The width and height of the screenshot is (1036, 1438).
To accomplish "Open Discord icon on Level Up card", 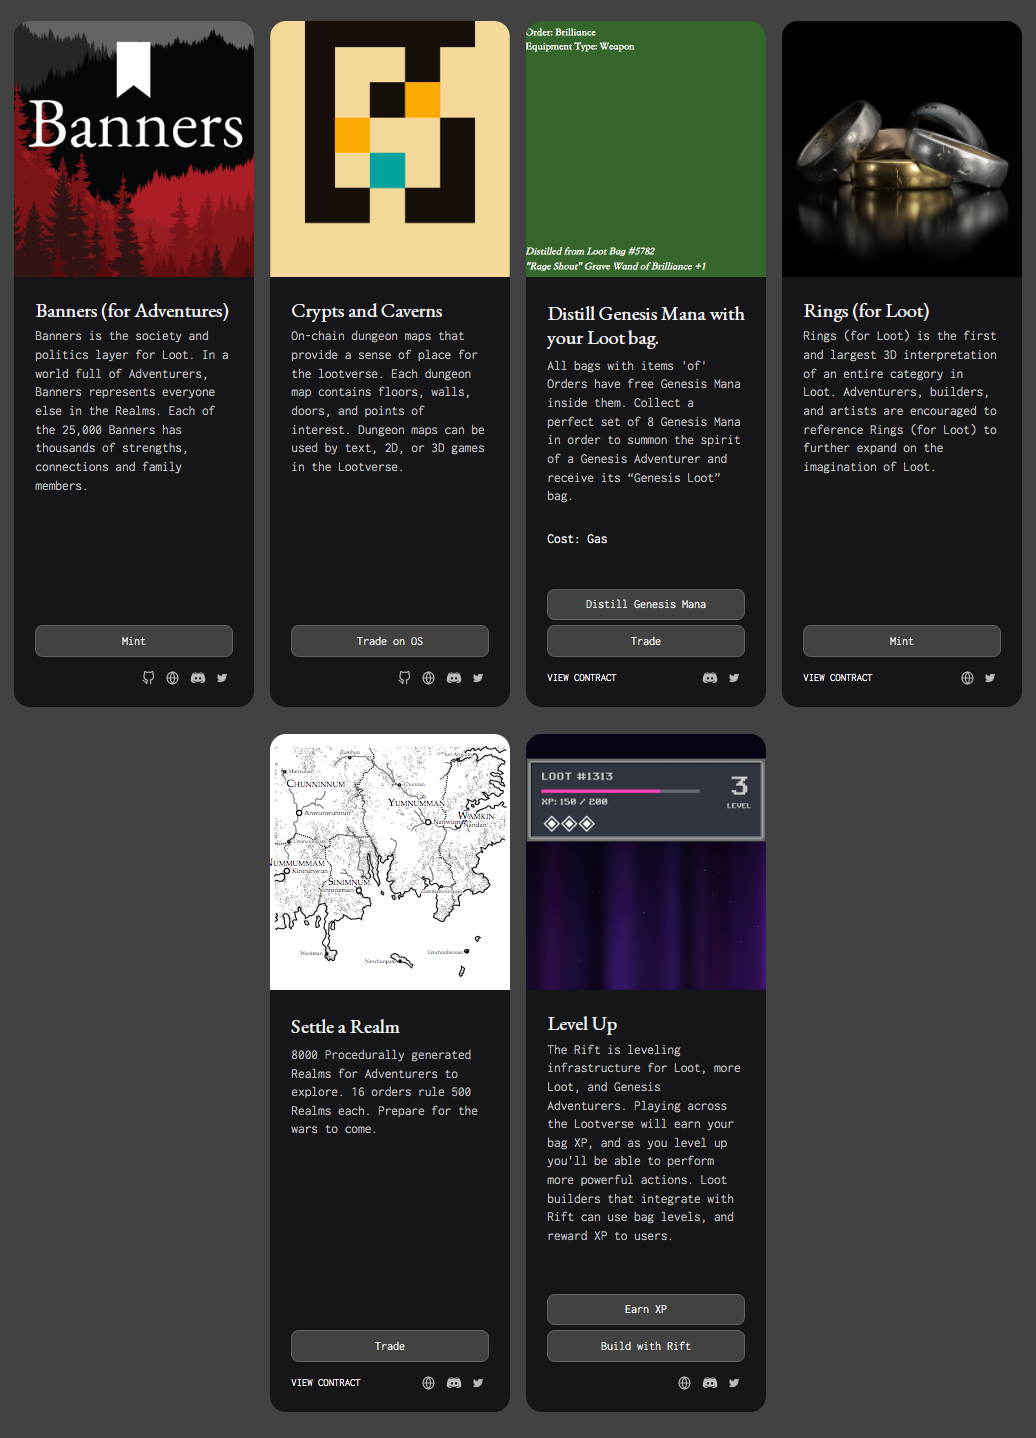I will pos(710,1383).
